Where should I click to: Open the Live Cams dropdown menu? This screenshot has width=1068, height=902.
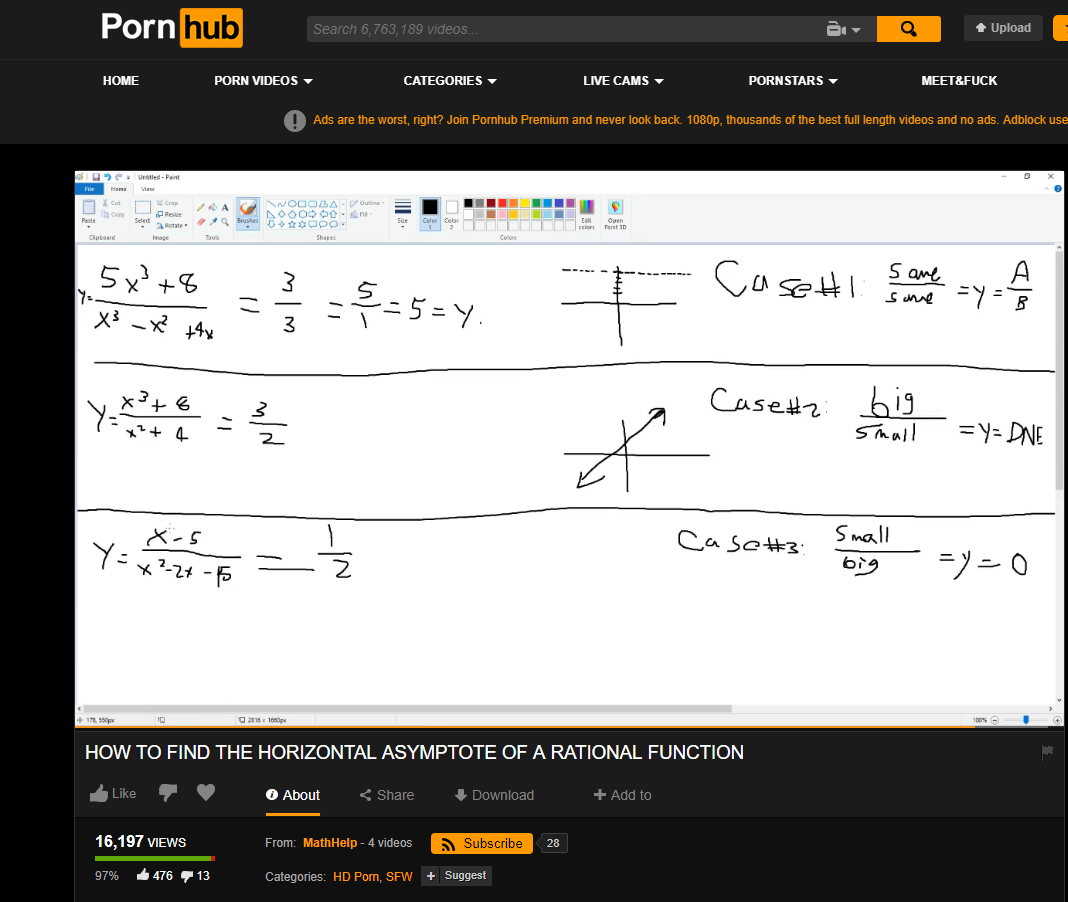point(623,80)
